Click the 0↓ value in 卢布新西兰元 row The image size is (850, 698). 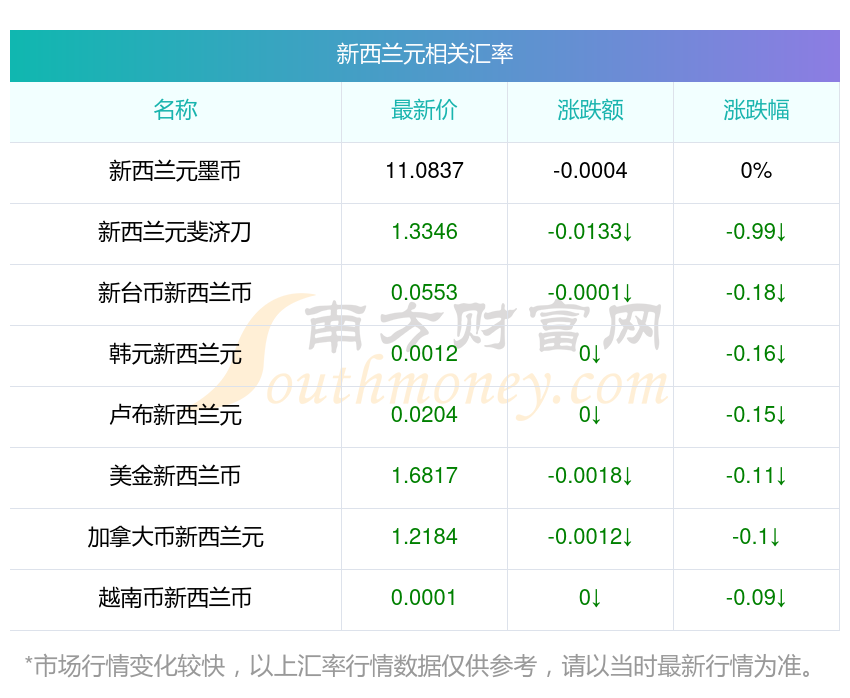(590, 415)
